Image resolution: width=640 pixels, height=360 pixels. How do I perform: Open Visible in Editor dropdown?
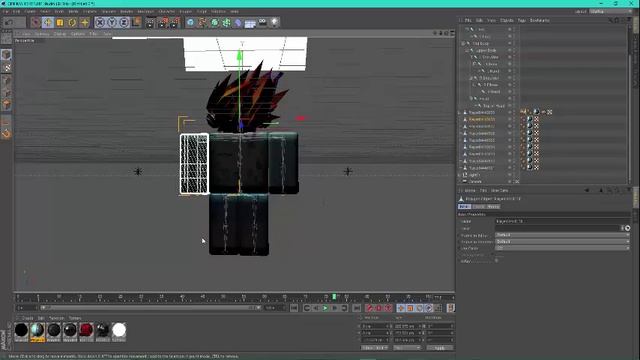point(562,235)
